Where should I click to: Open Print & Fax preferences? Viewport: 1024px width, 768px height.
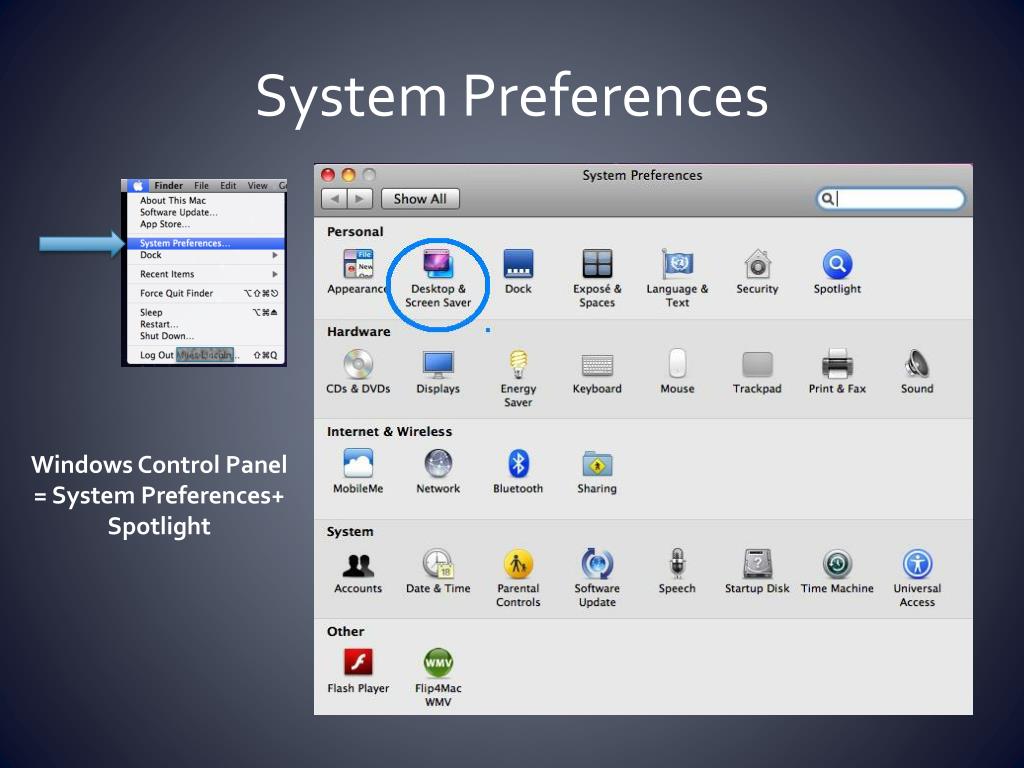[837, 372]
